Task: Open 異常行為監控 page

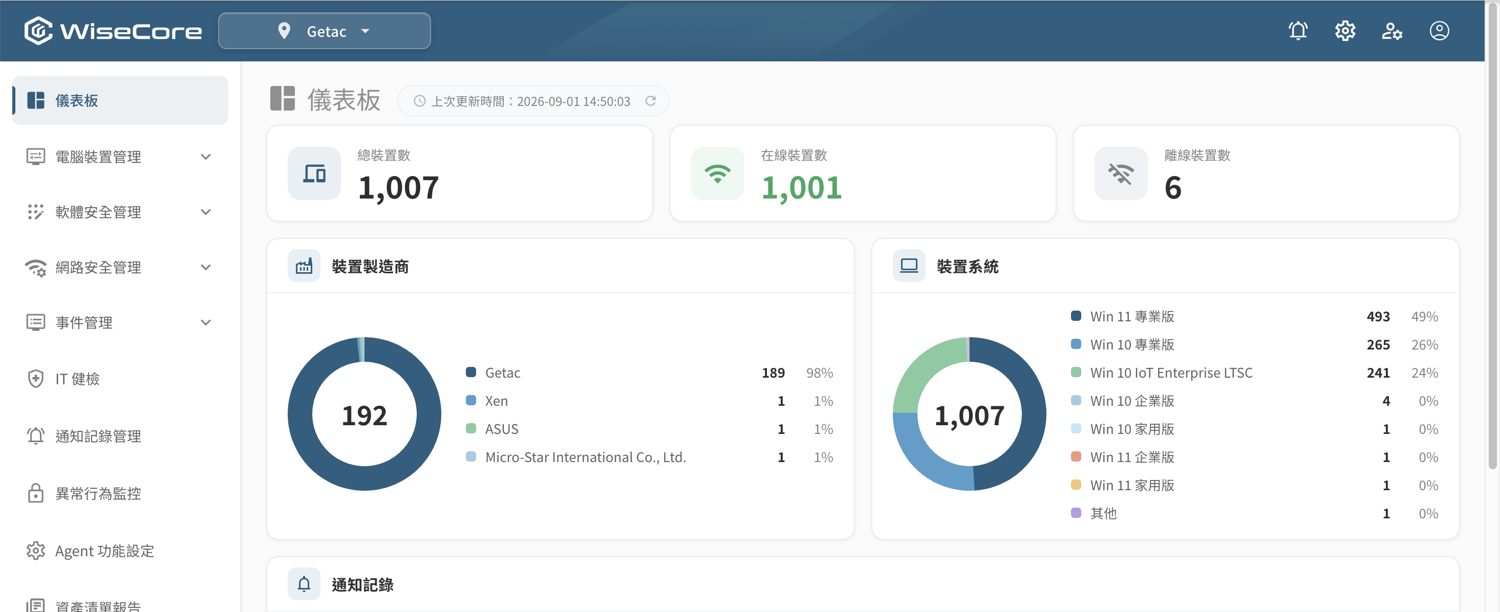Action: pyautogui.click(x=120, y=493)
